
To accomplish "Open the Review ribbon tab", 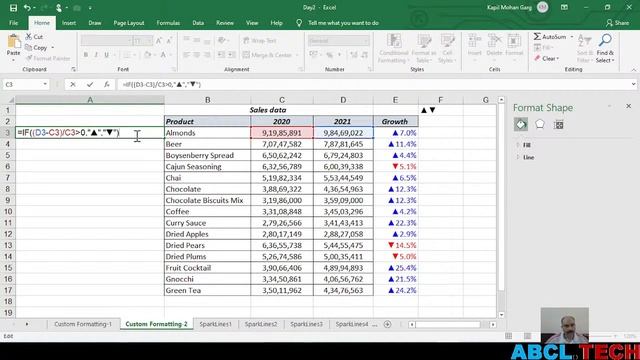I will tap(225, 23).
